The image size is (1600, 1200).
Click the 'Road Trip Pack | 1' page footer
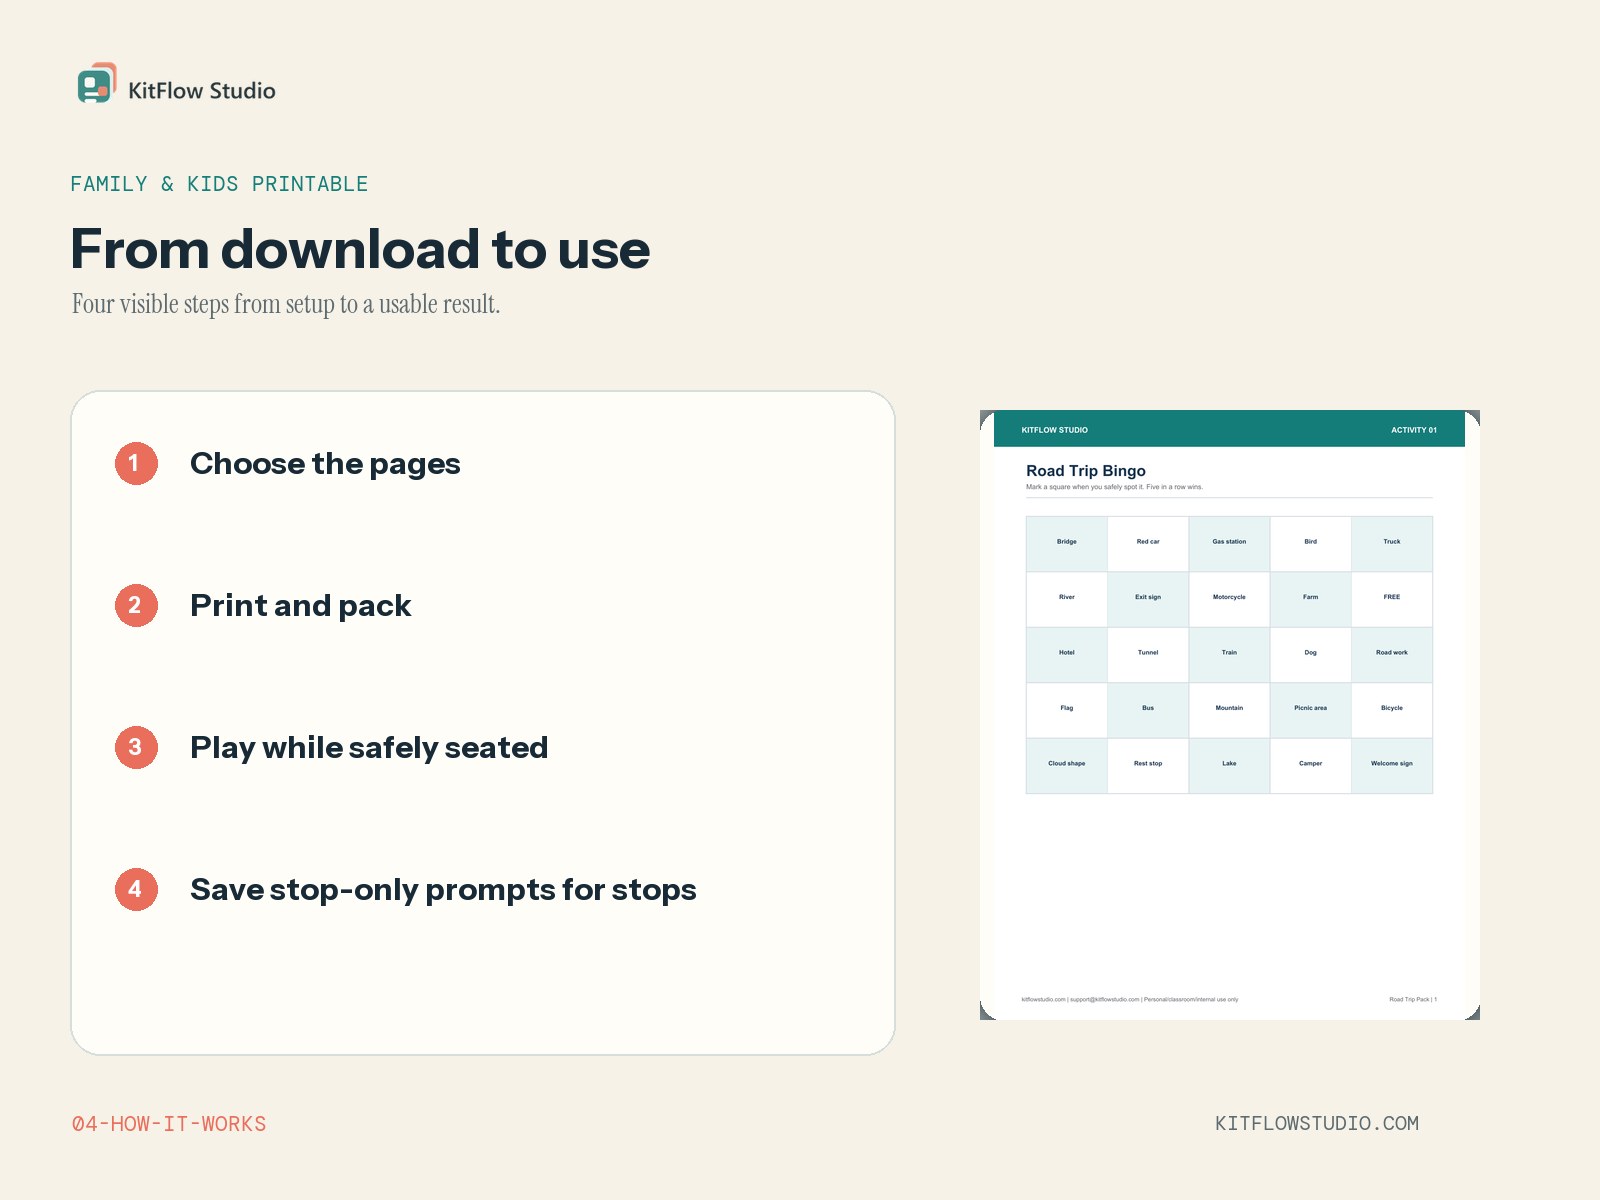pos(1413,999)
